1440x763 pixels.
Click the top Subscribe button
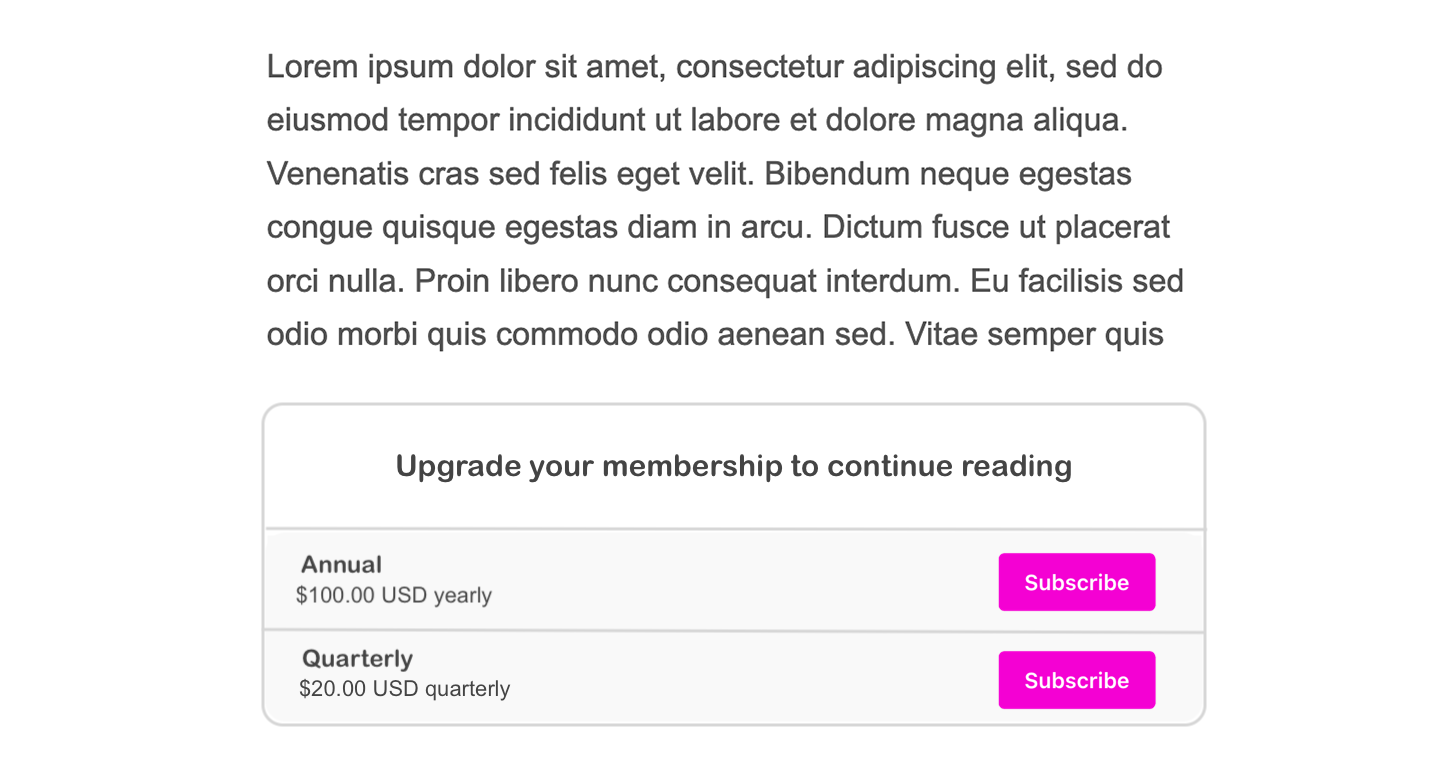1076,581
